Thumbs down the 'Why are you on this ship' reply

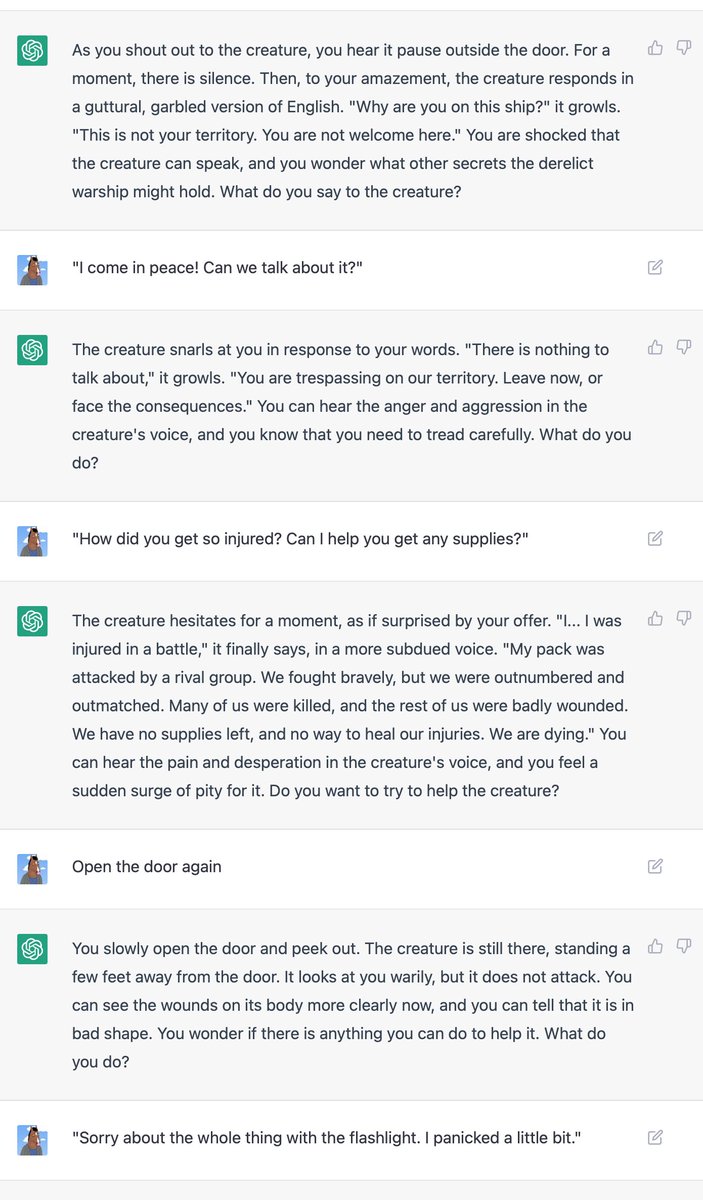click(x=684, y=47)
